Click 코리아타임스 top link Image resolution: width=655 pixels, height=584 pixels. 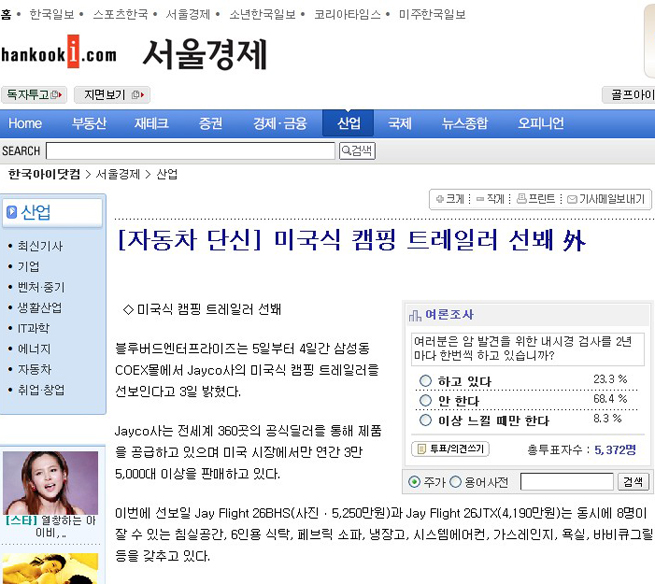pos(348,15)
